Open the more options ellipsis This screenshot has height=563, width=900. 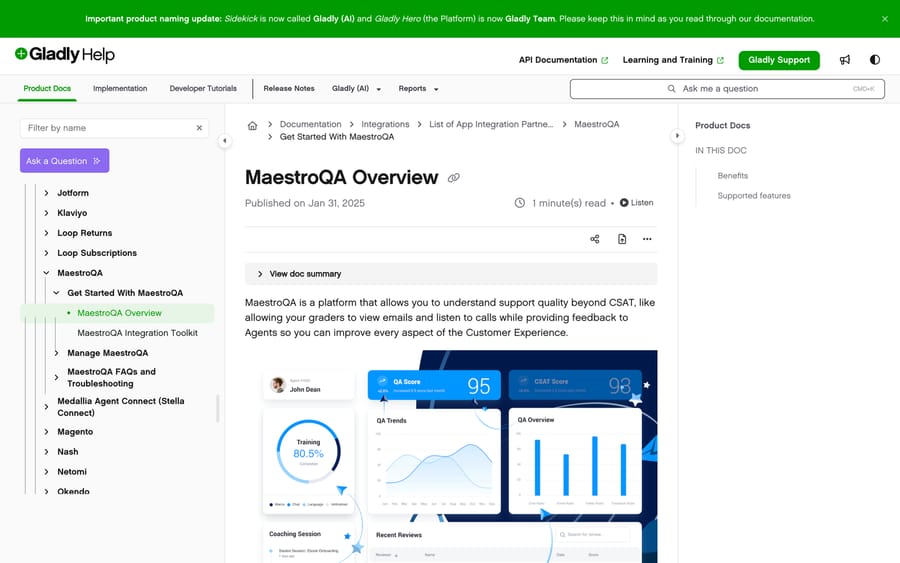tap(647, 239)
